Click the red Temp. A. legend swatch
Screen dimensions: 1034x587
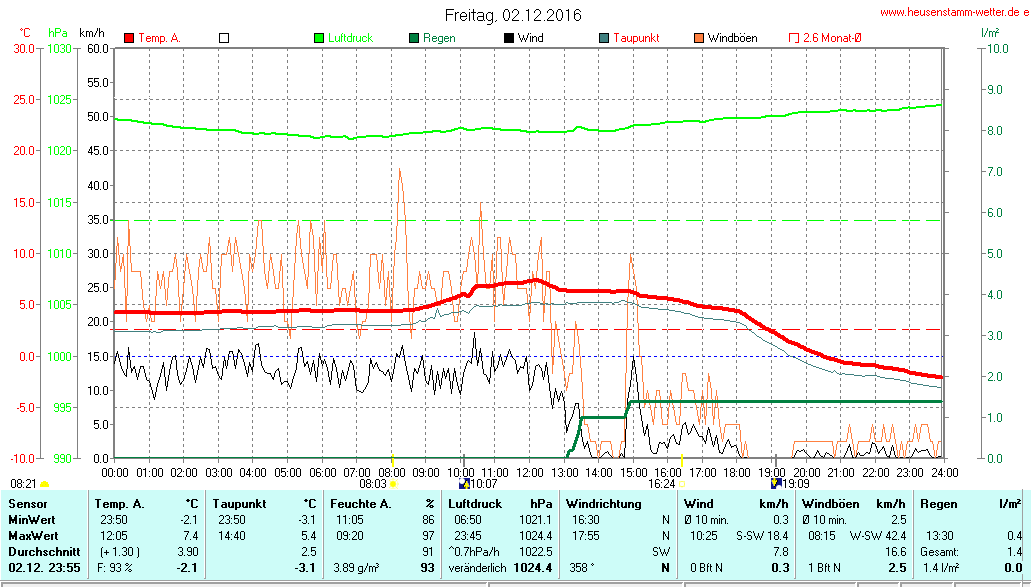click(x=129, y=38)
